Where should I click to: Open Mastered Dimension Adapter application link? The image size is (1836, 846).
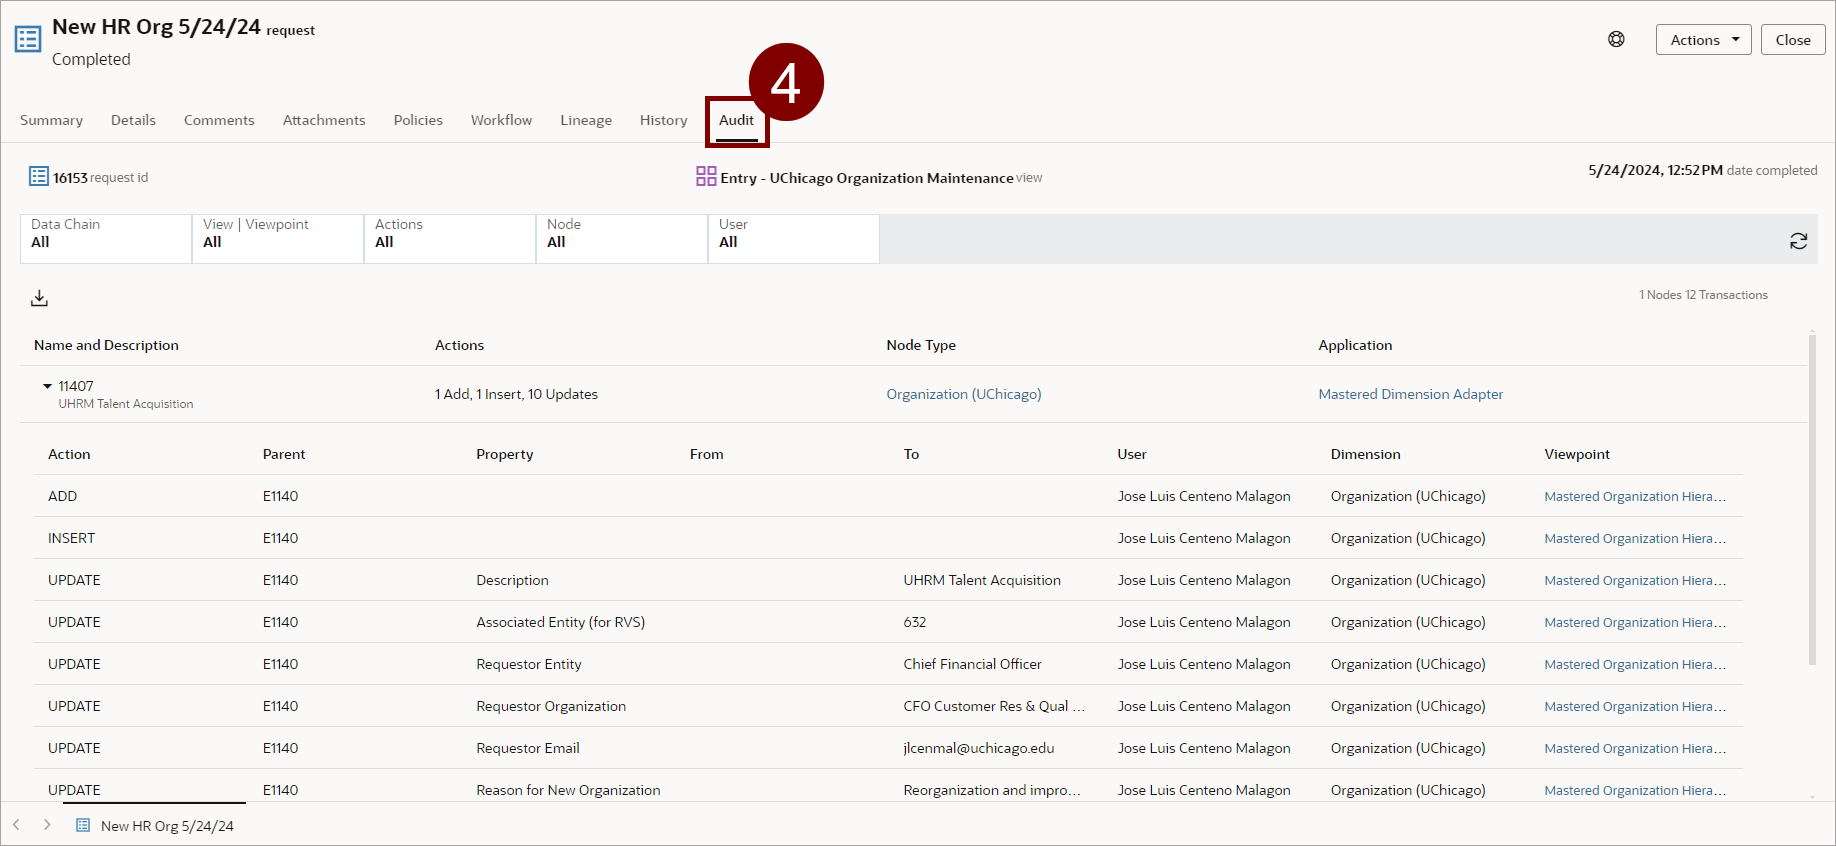pyautogui.click(x=1410, y=394)
